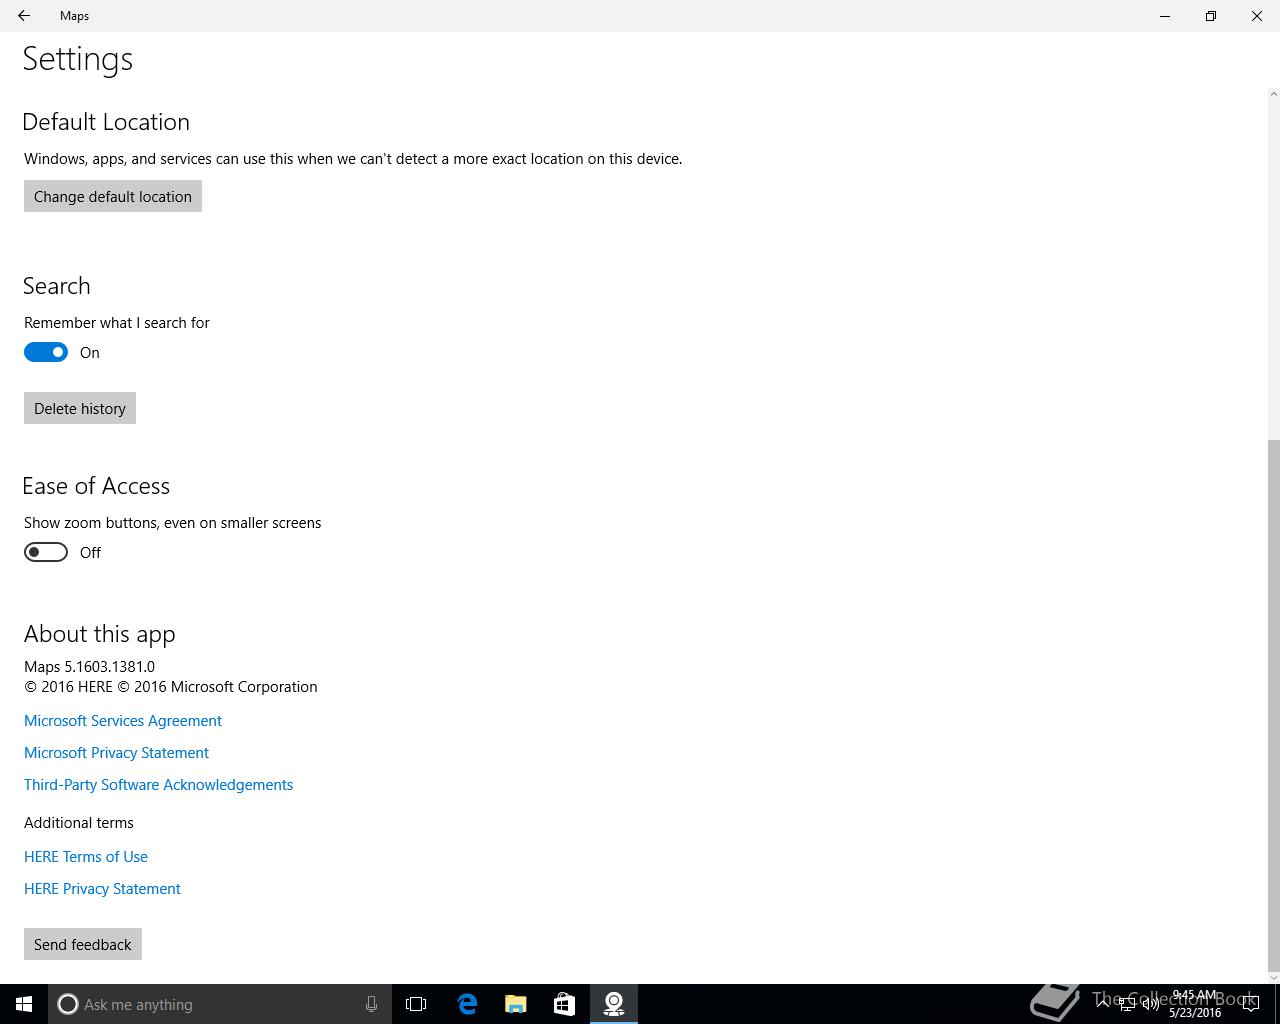Viewport: 1280px width, 1024px height.
Task: Click the Change default location button
Action: (x=113, y=196)
